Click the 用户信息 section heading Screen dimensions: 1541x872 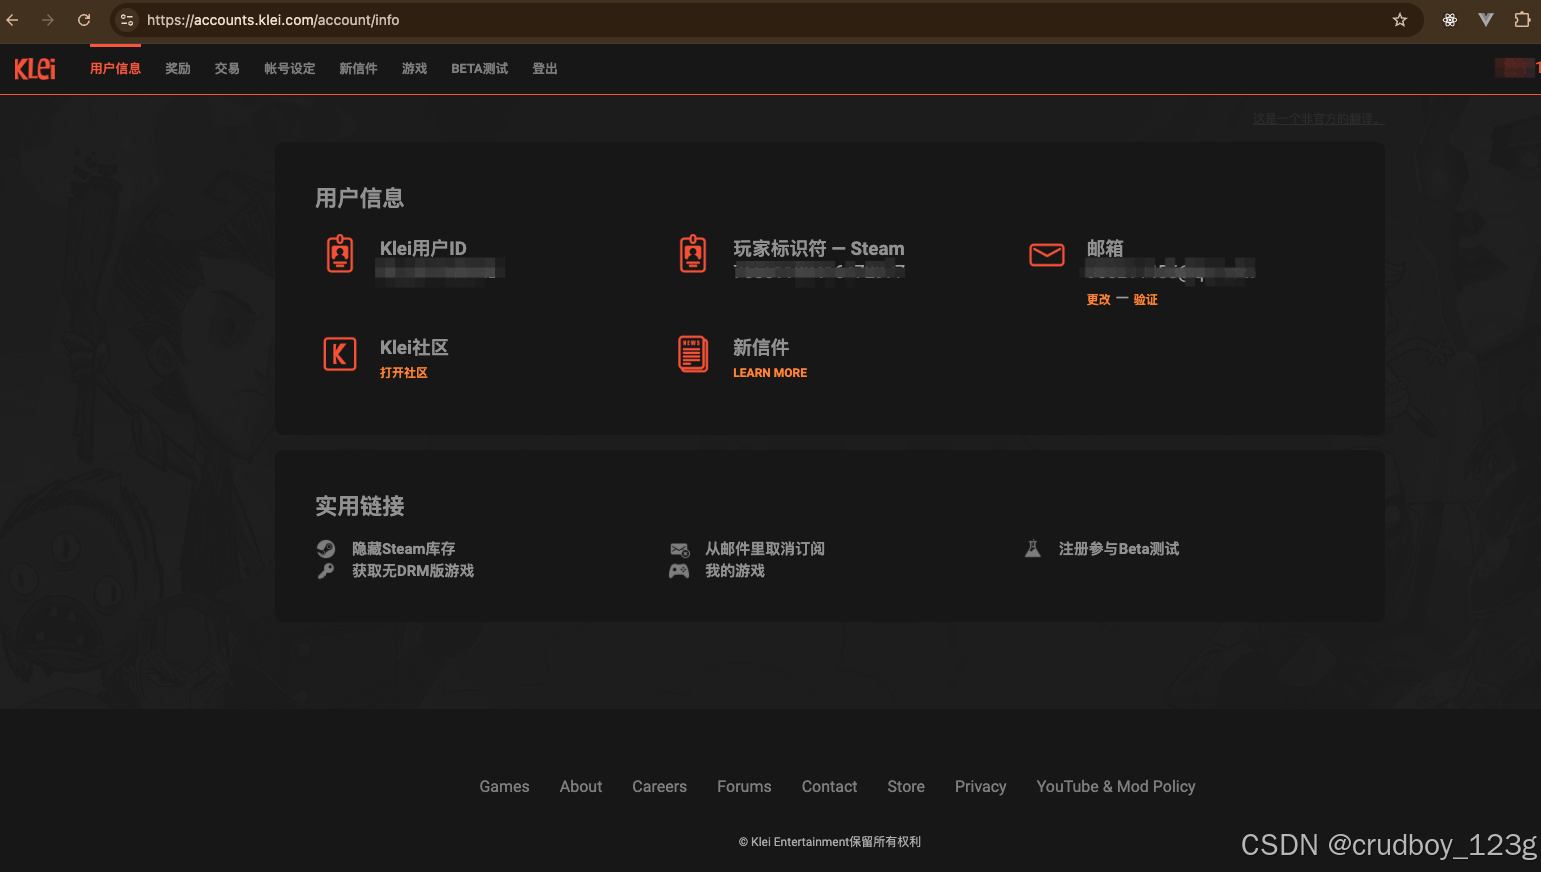tap(360, 198)
